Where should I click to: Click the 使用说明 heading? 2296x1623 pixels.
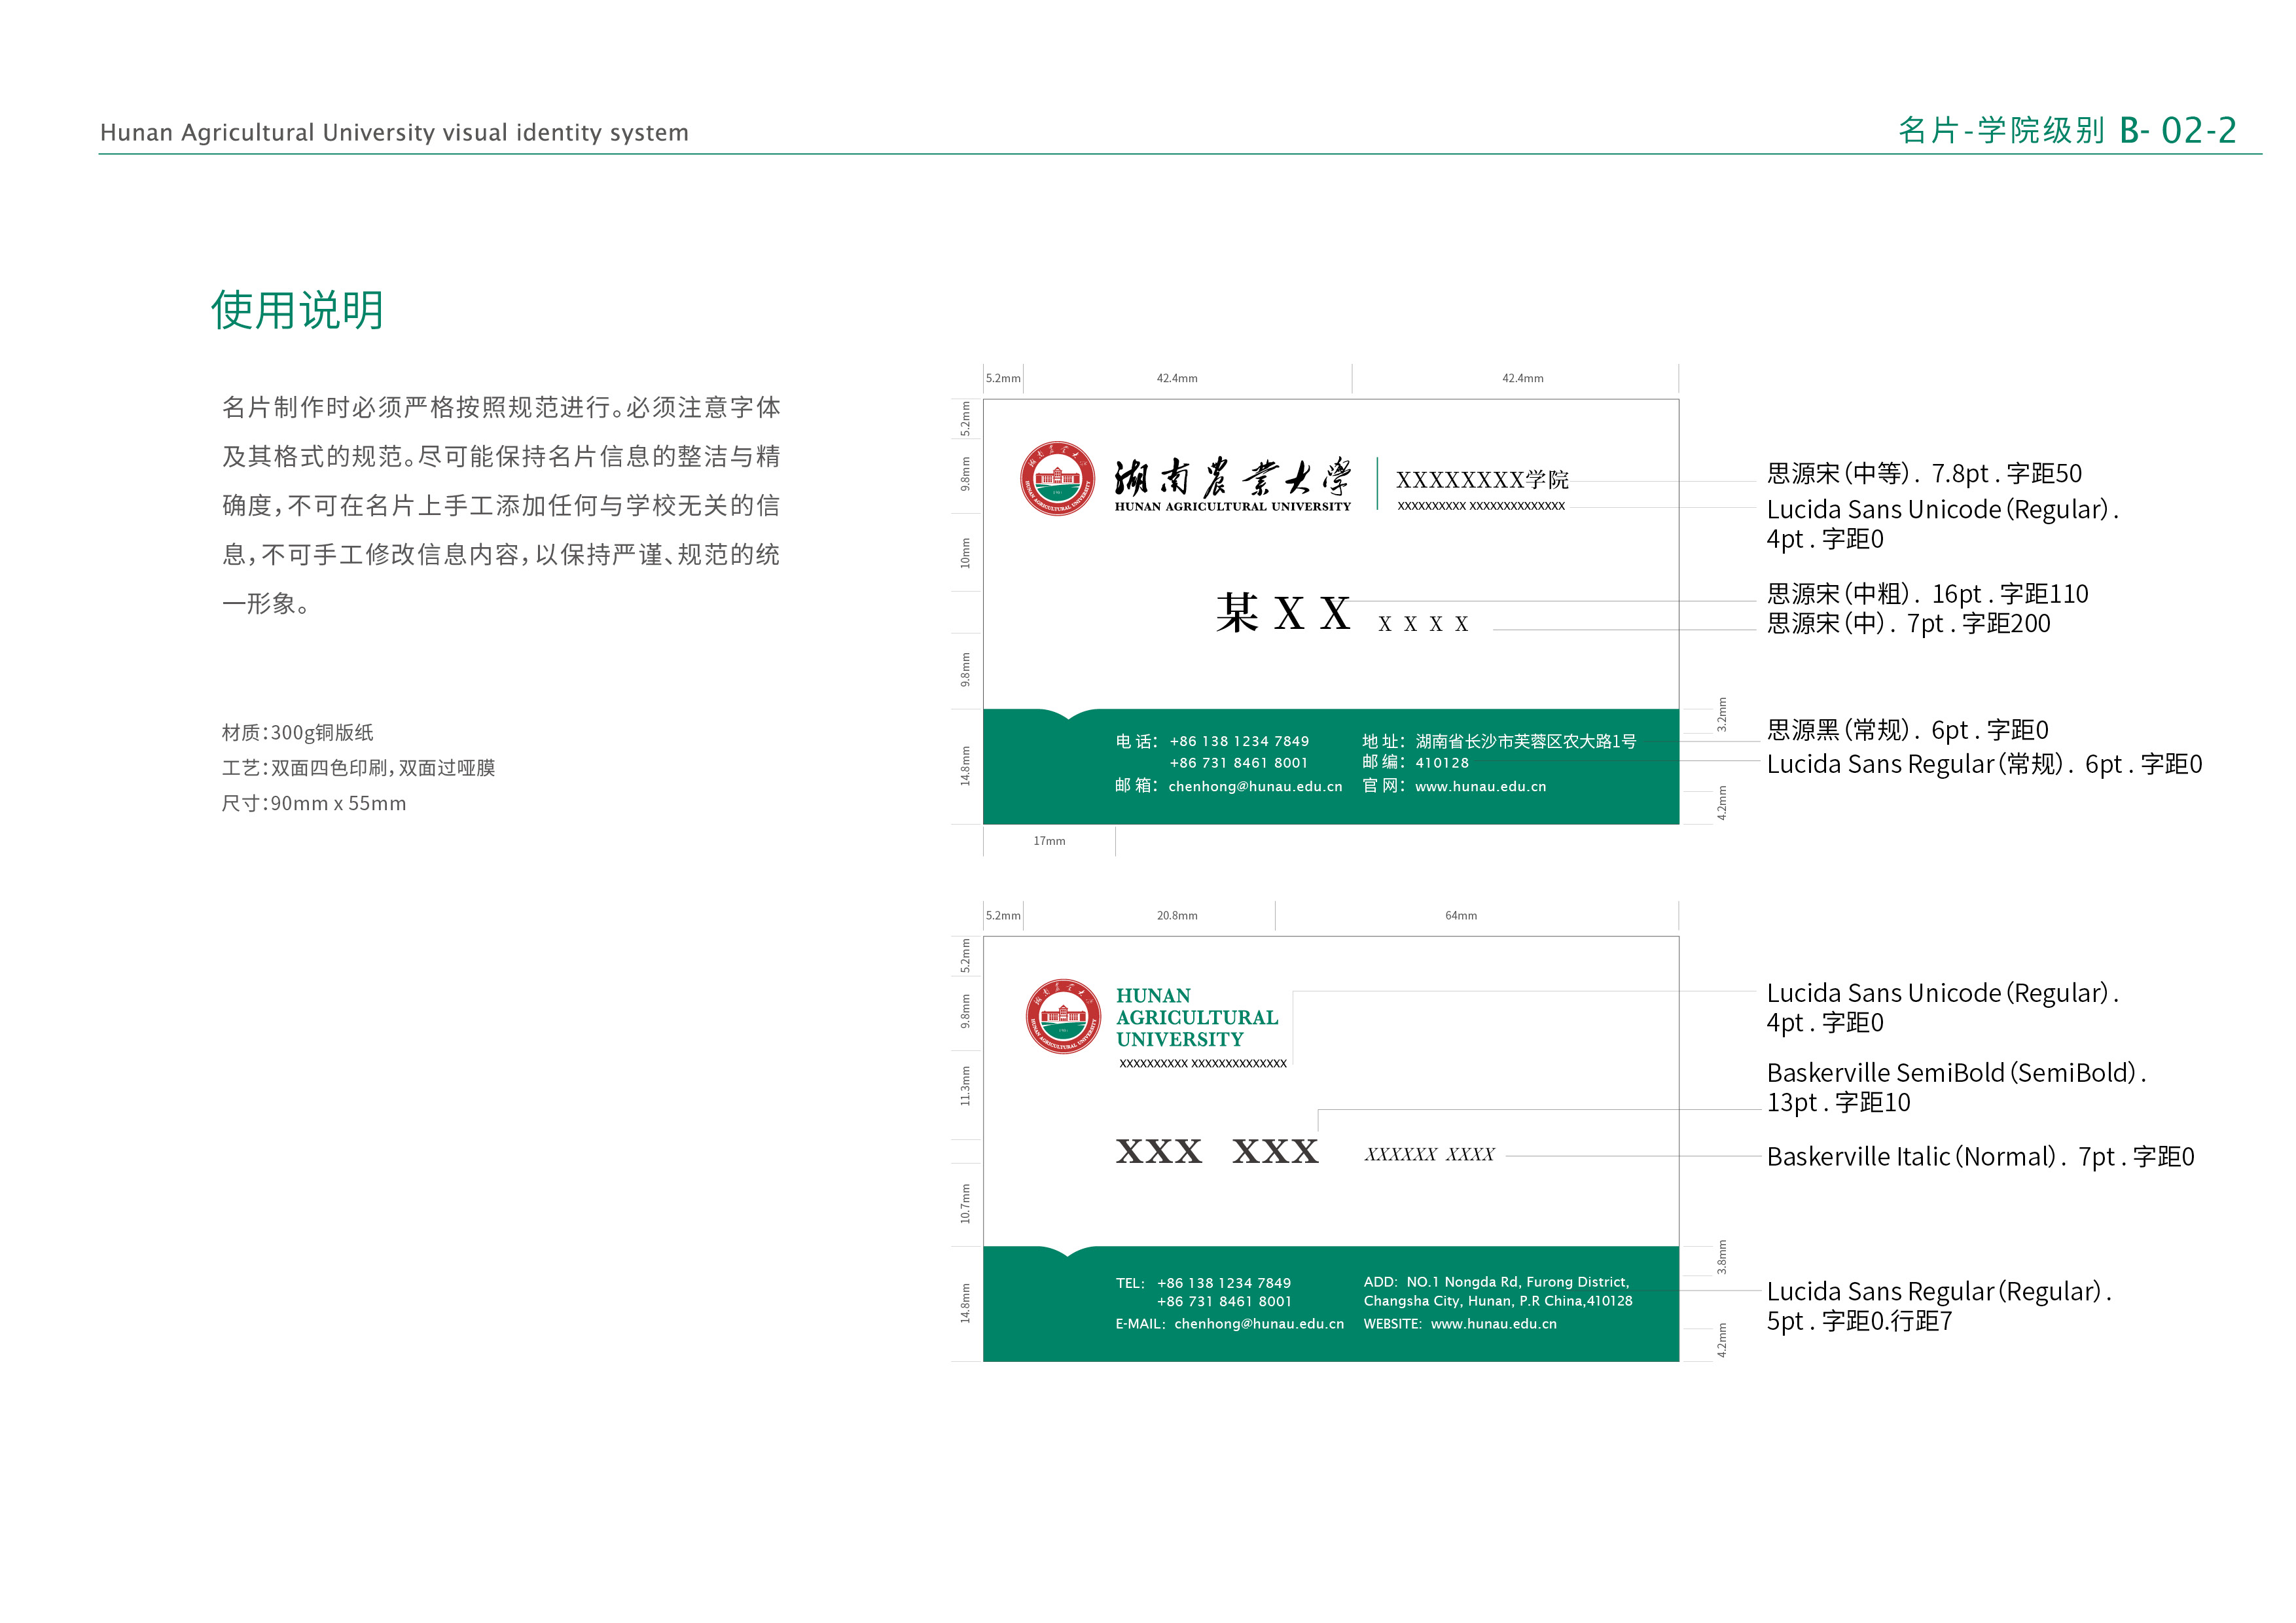click(x=297, y=310)
